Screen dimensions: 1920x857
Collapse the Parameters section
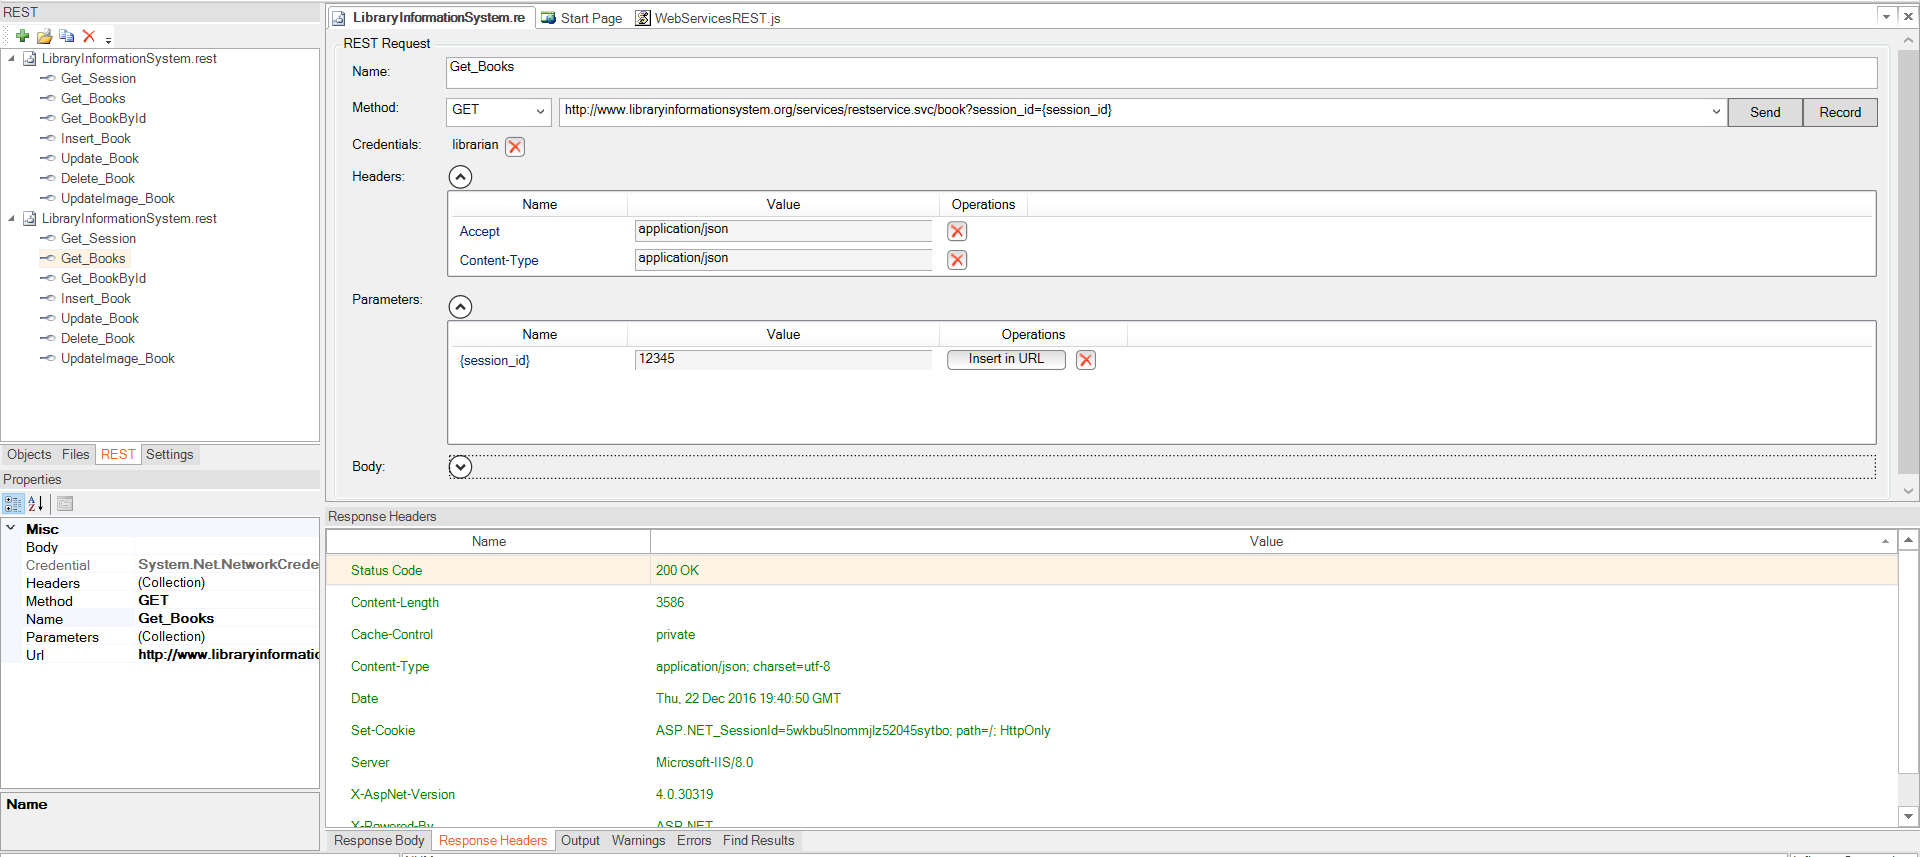click(460, 307)
